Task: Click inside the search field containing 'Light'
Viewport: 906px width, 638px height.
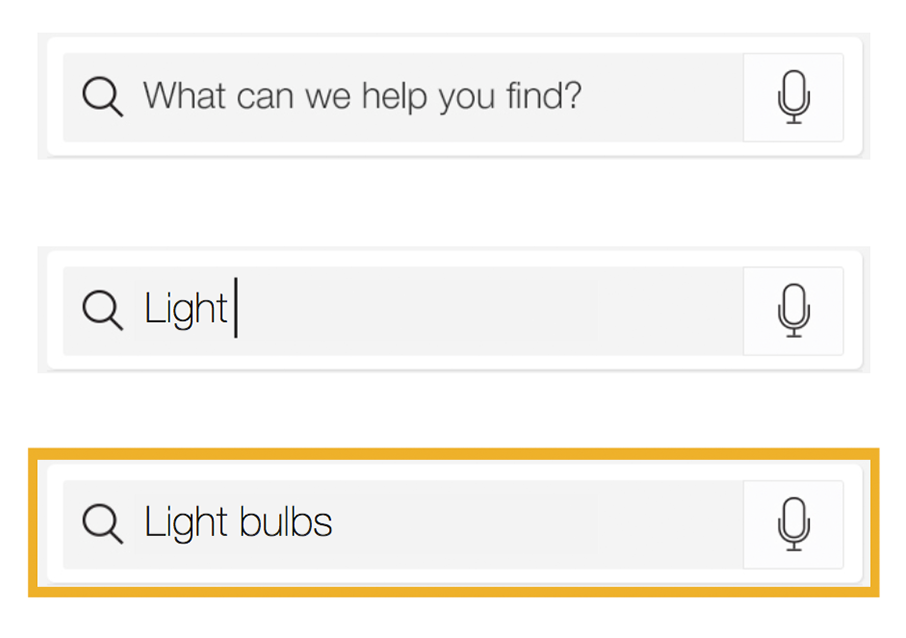Action: click(x=403, y=311)
